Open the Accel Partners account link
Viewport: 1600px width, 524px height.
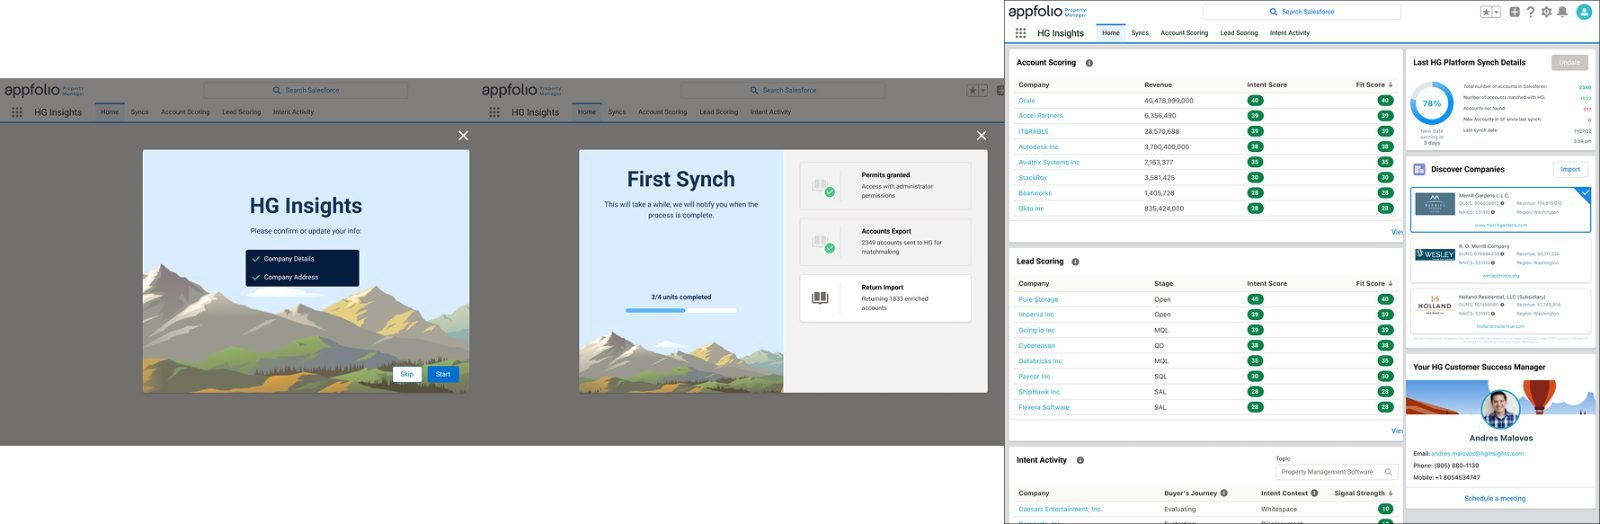click(x=1040, y=116)
